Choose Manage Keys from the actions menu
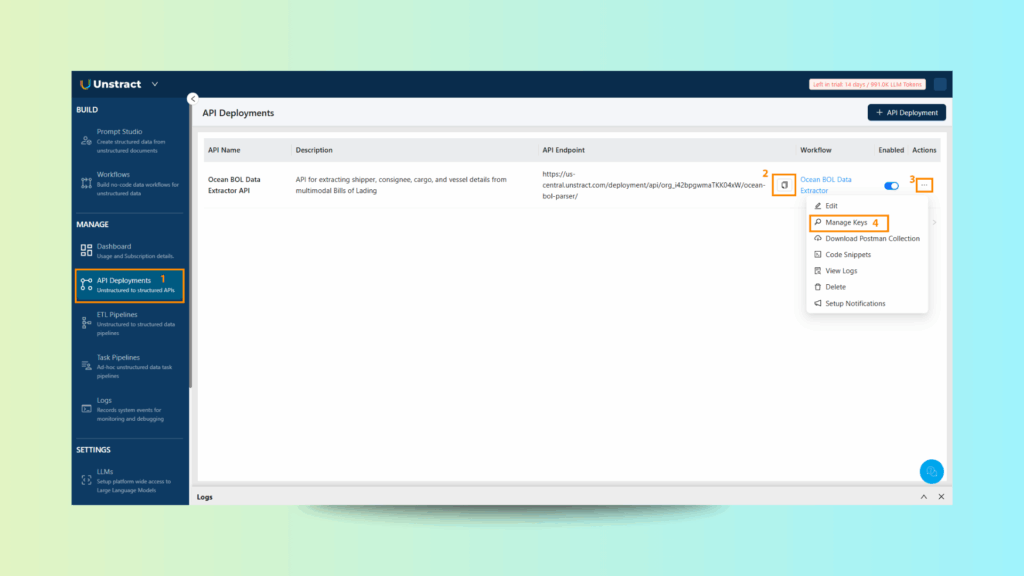Viewport: 1024px width, 576px height. (x=846, y=222)
